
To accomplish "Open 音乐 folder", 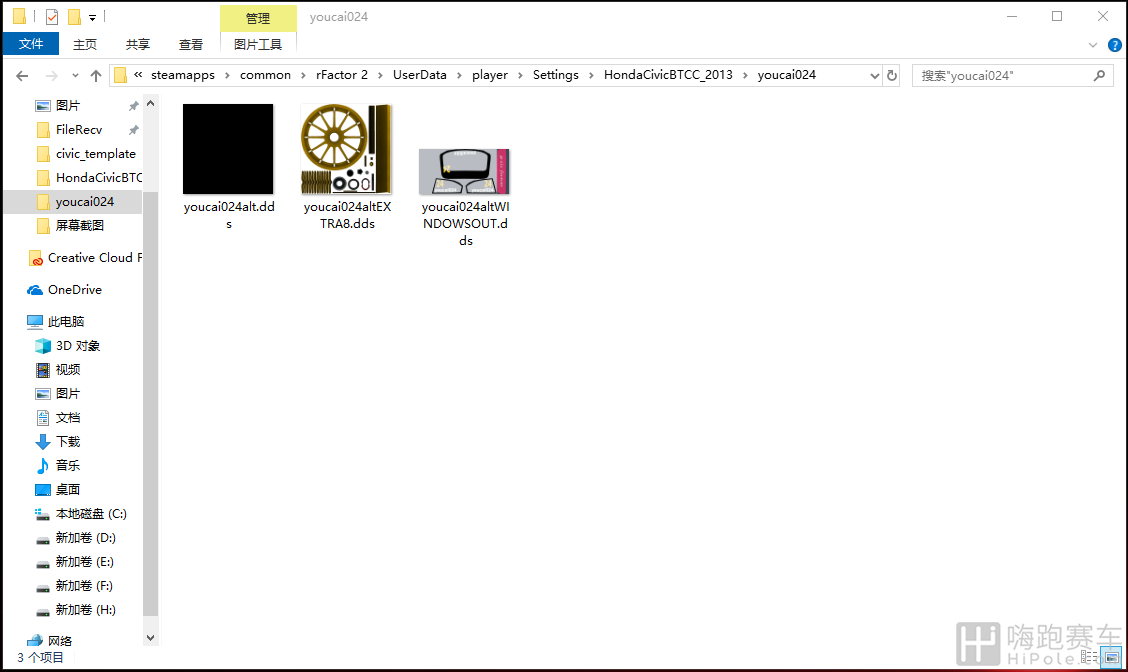I will pos(68,466).
